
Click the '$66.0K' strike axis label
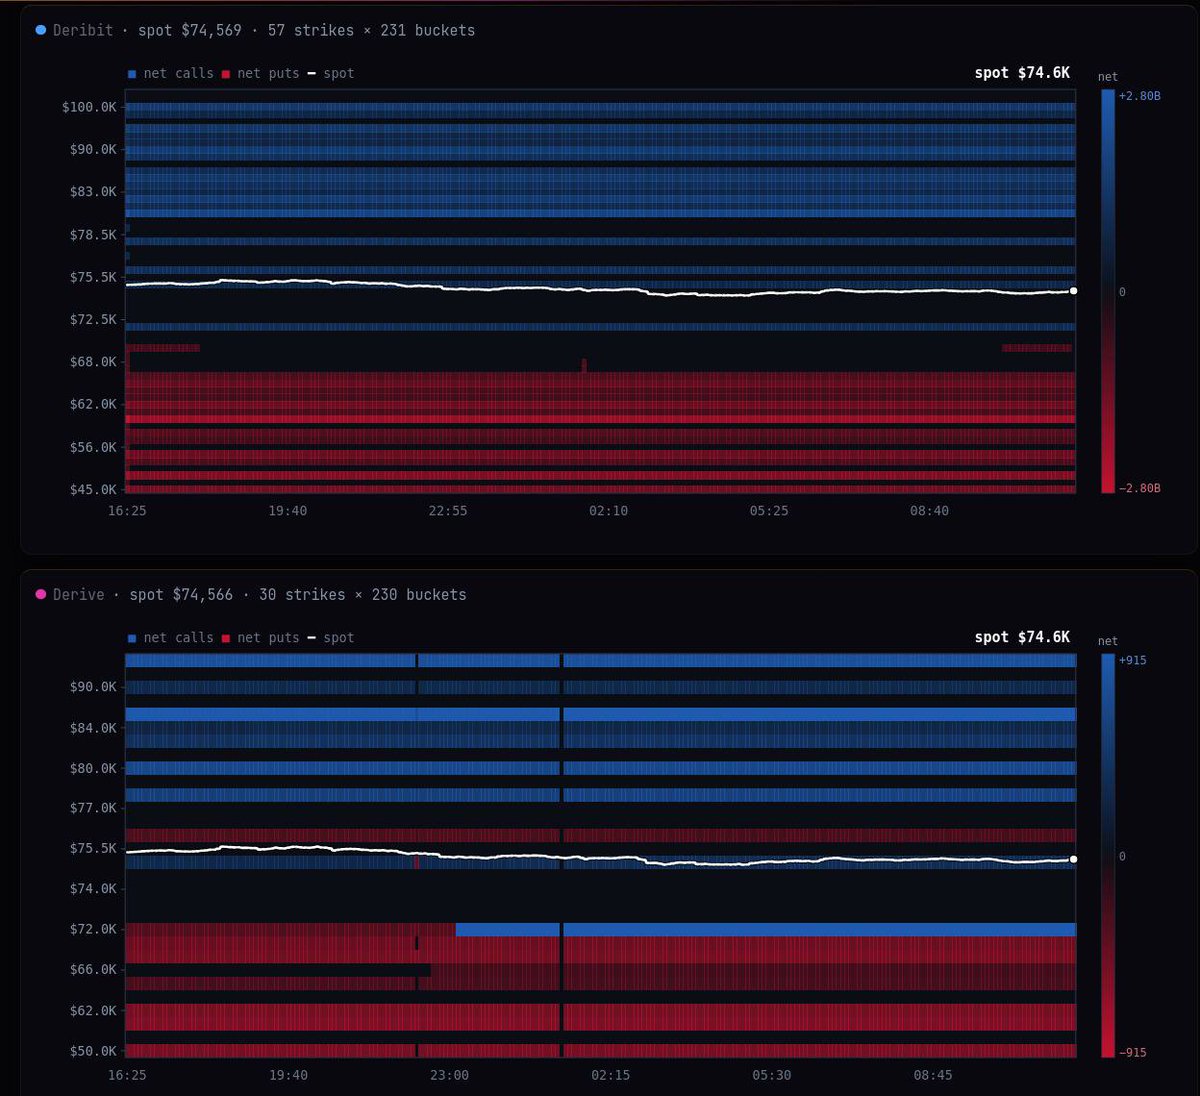[x=93, y=970]
